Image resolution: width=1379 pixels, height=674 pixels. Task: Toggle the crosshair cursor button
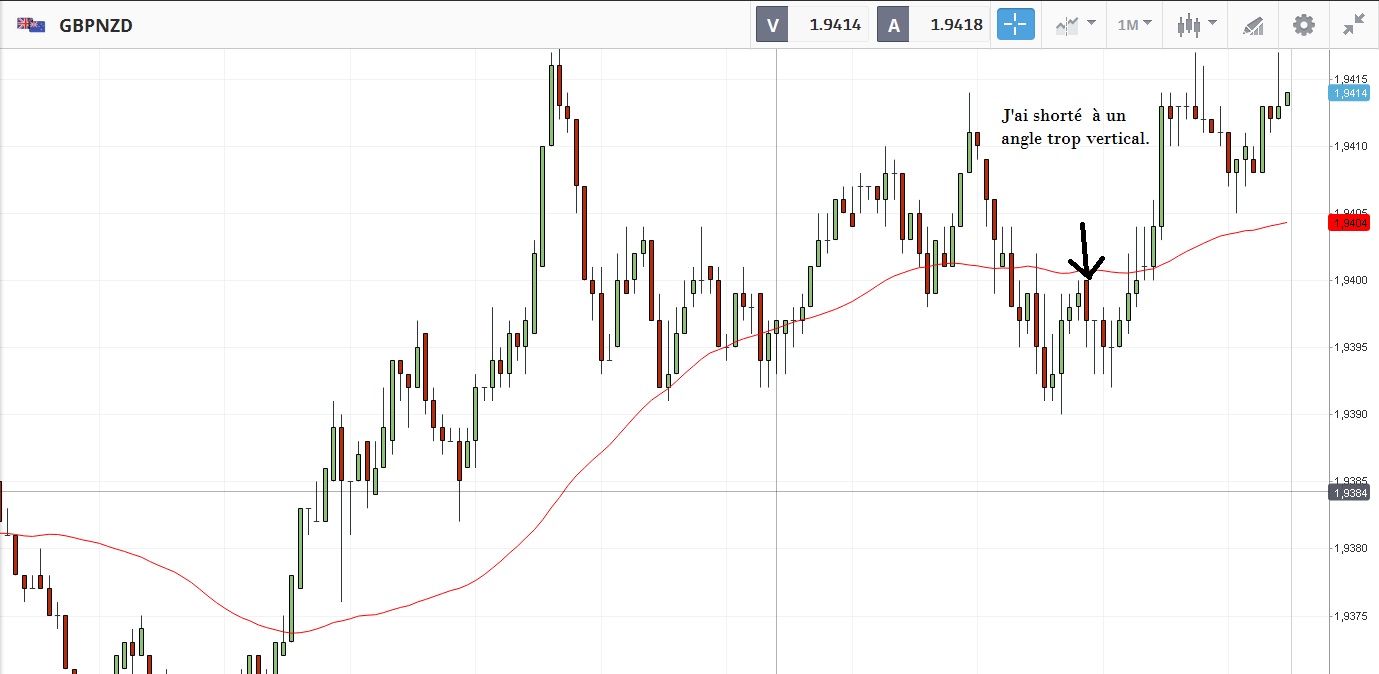click(x=1015, y=25)
